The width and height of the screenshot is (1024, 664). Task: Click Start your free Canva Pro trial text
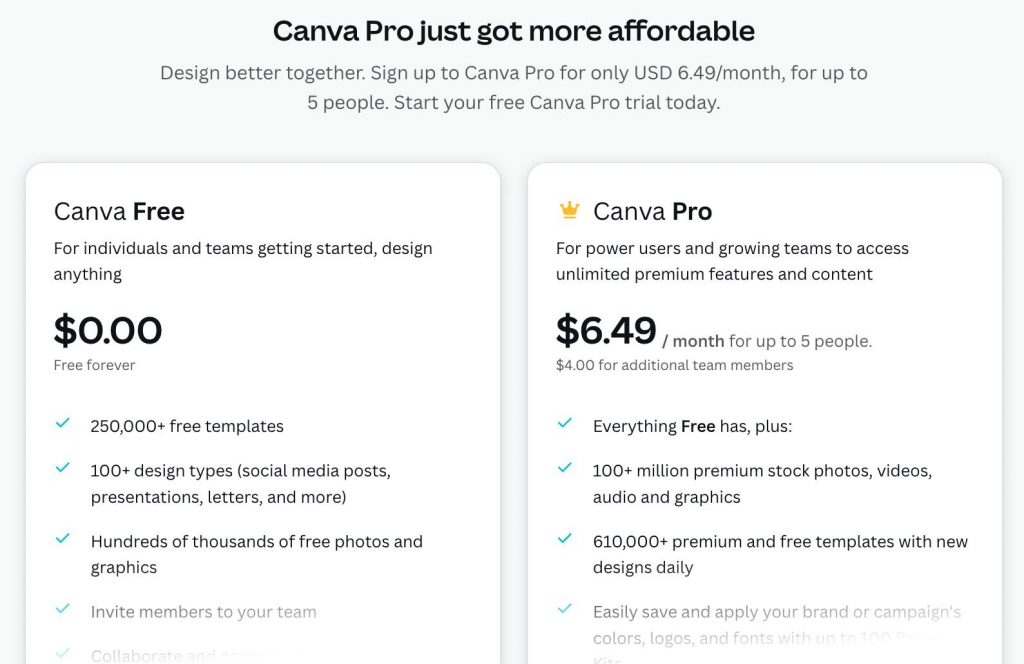(557, 102)
